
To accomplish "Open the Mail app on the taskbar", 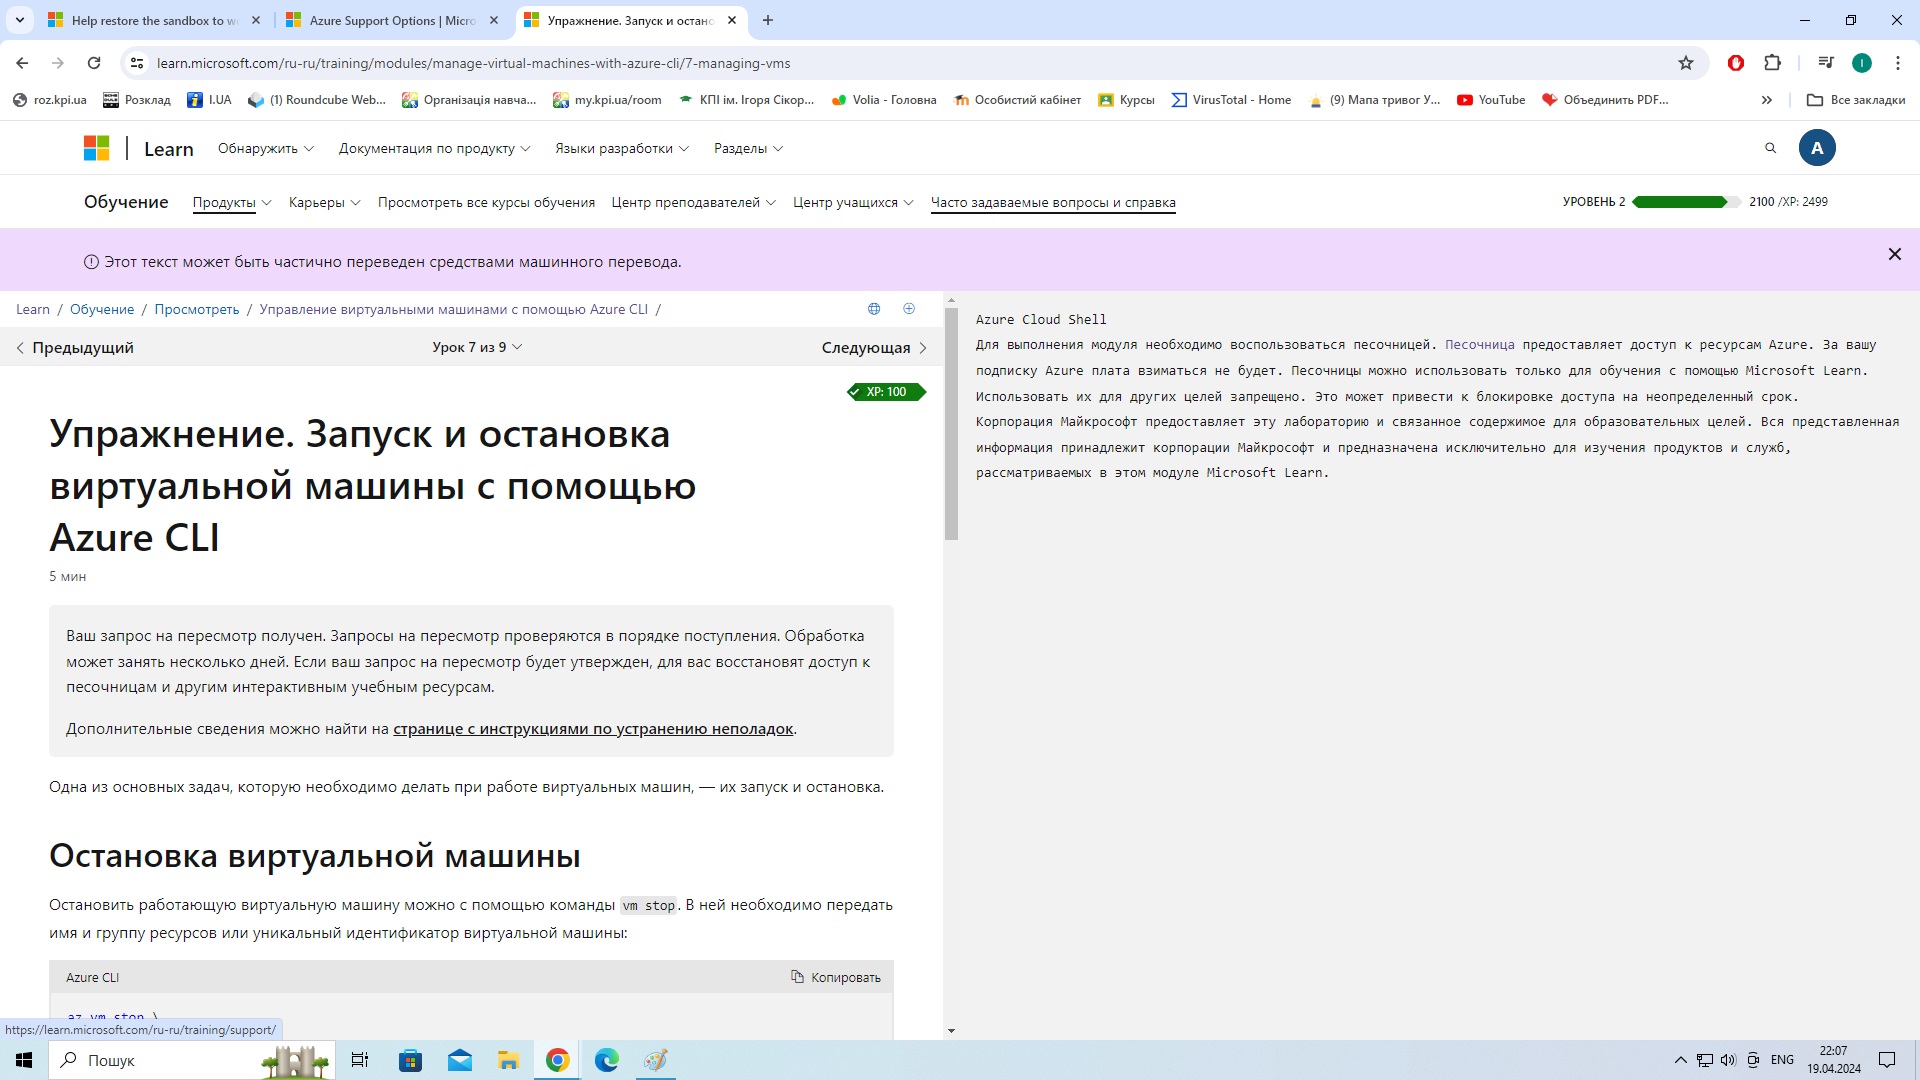I will pos(459,1060).
